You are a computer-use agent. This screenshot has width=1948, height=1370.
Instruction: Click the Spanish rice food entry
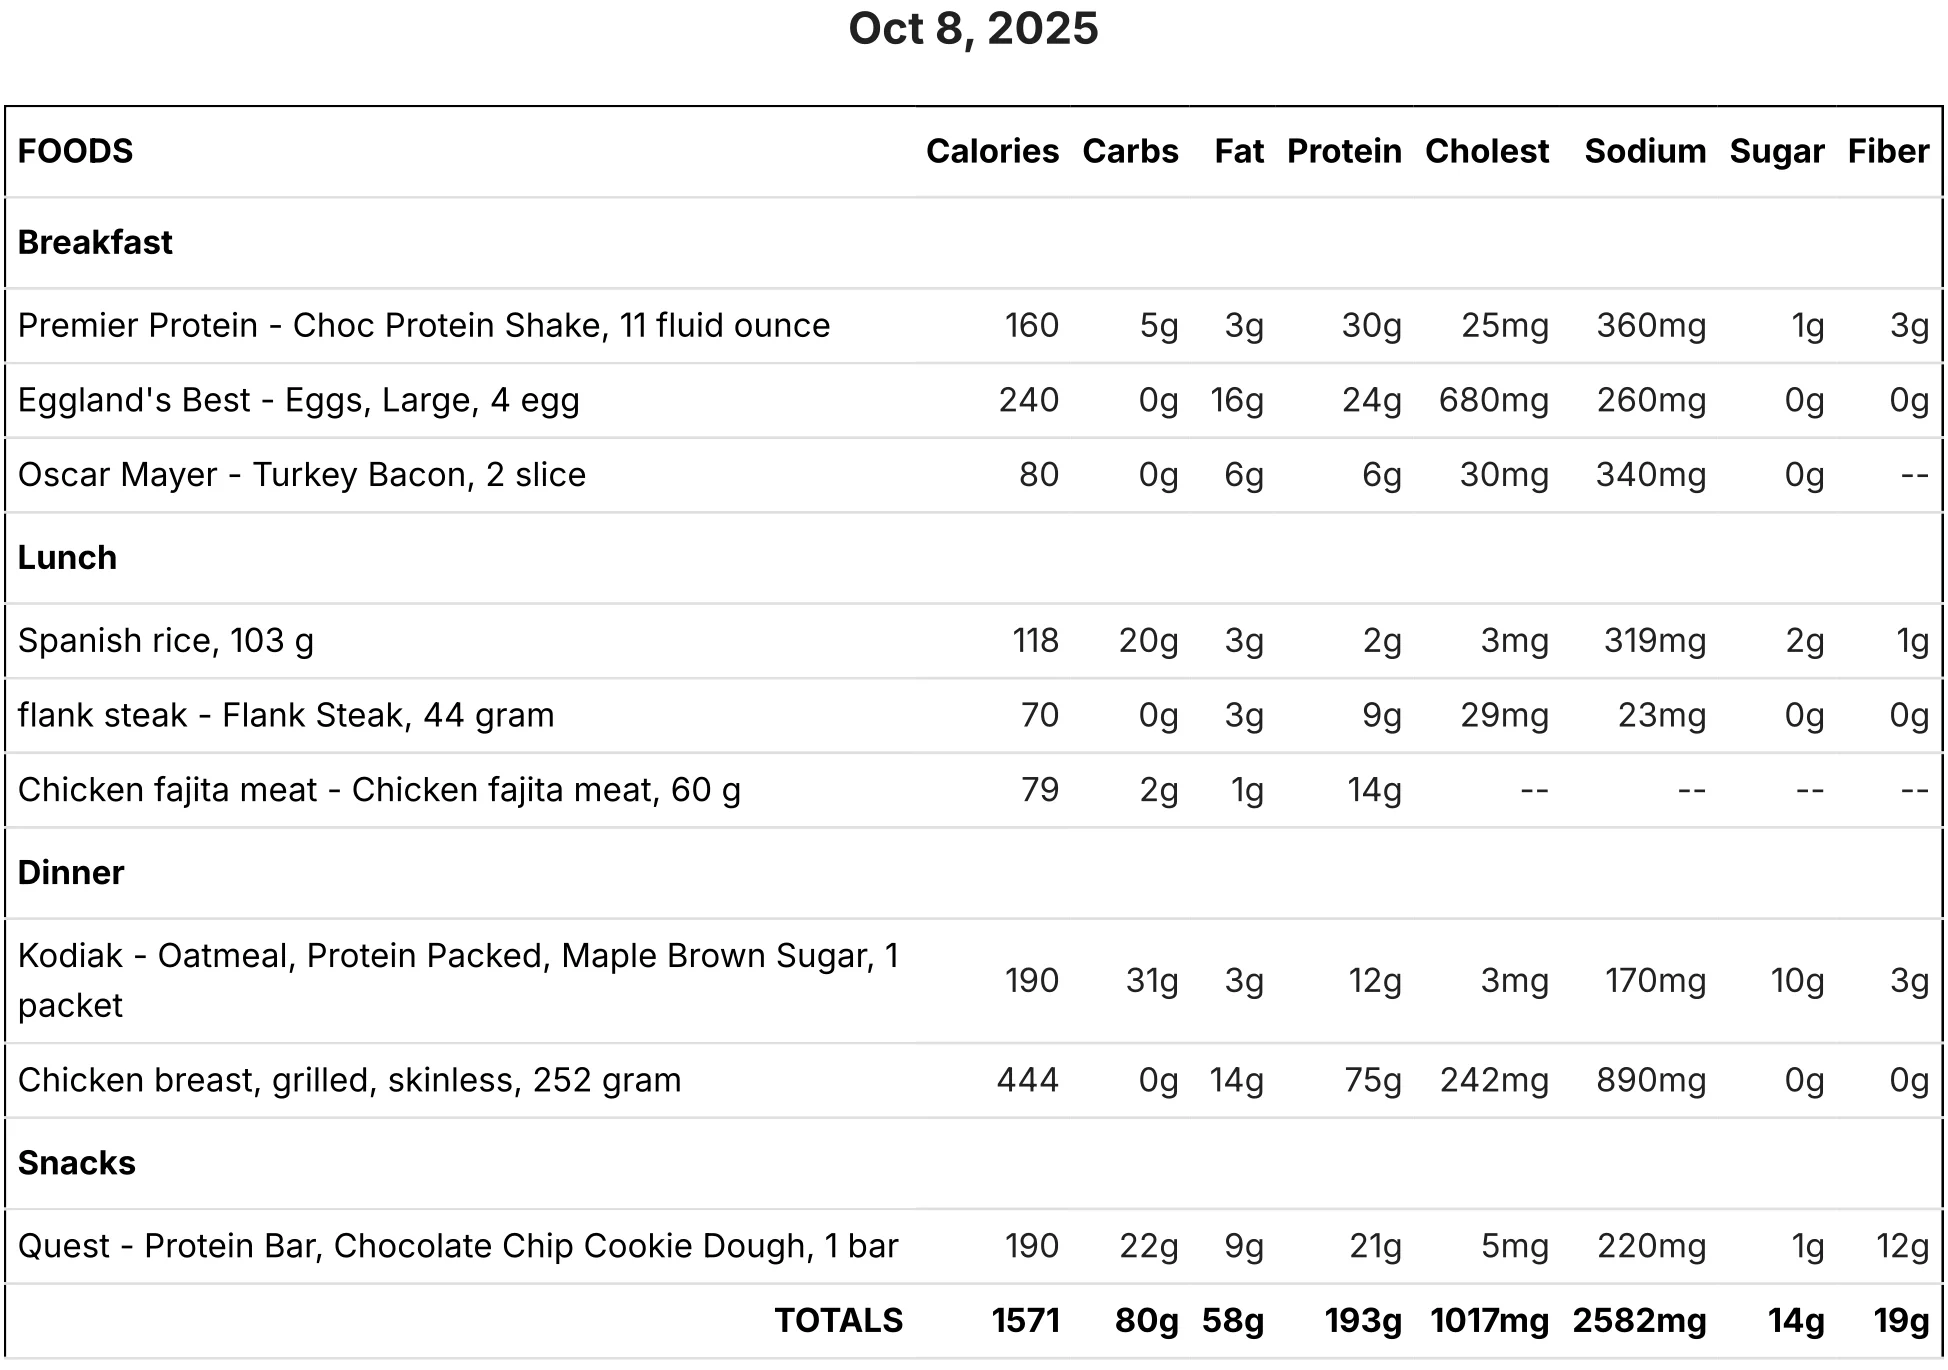tap(166, 640)
